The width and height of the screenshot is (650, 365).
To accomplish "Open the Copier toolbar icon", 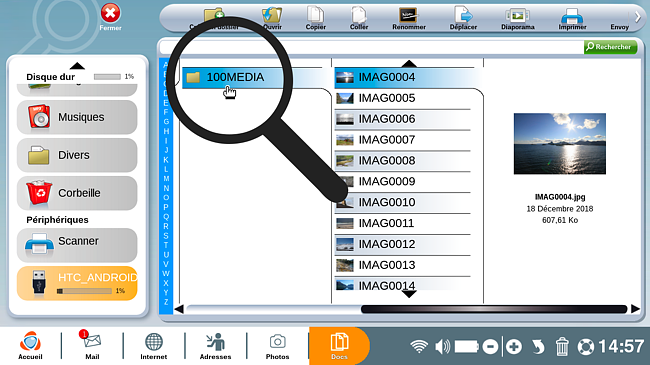I will click(x=315, y=18).
